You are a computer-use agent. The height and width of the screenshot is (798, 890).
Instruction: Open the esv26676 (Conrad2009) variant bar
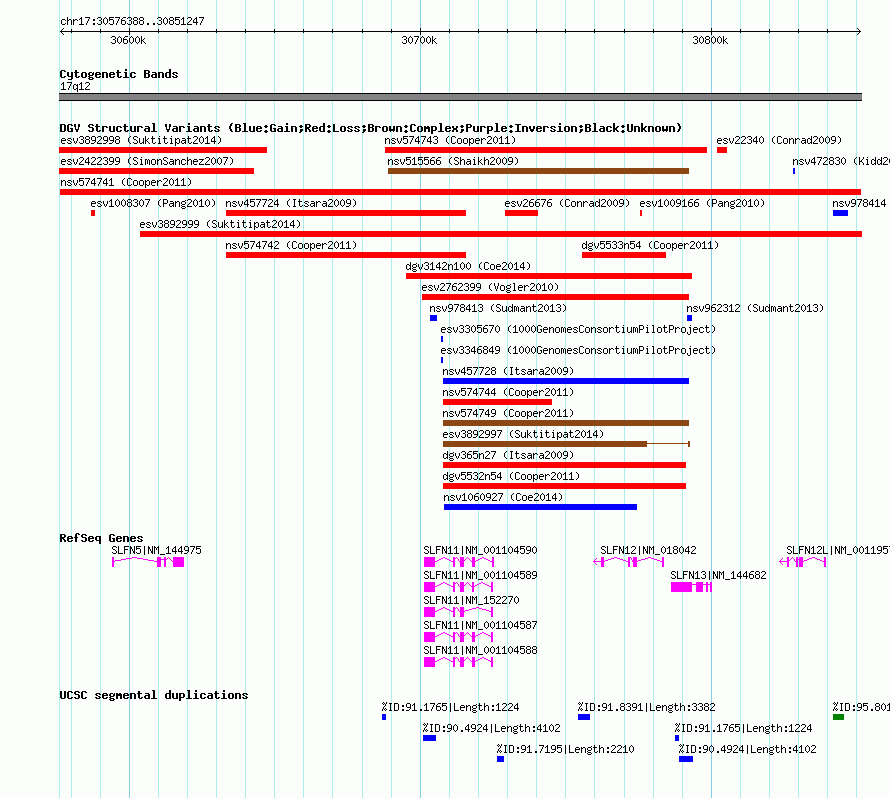coord(521,213)
